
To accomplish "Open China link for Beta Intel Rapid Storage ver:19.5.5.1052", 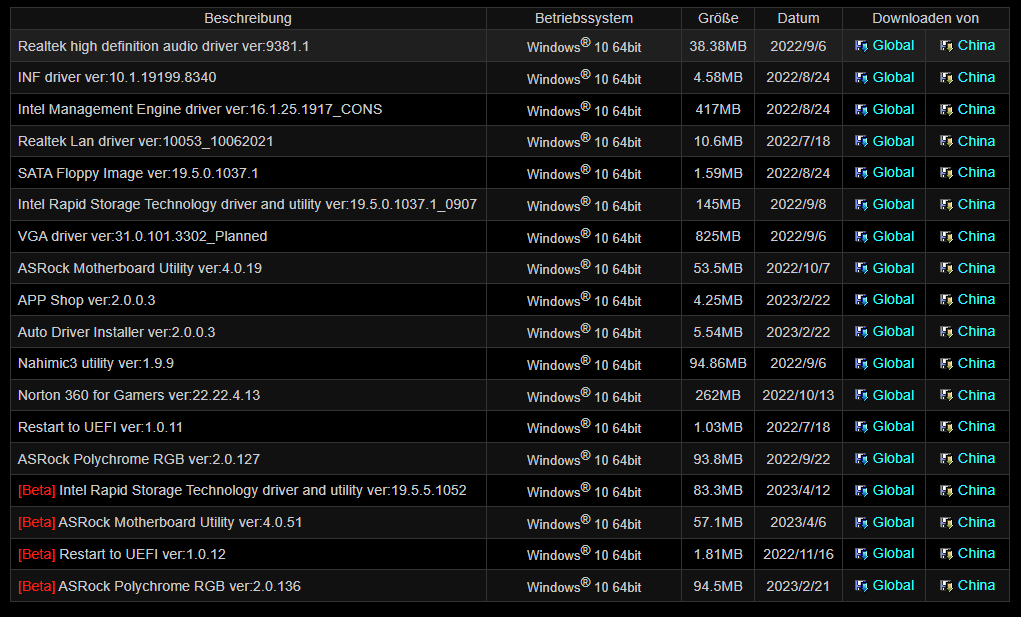I will (x=976, y=490).
